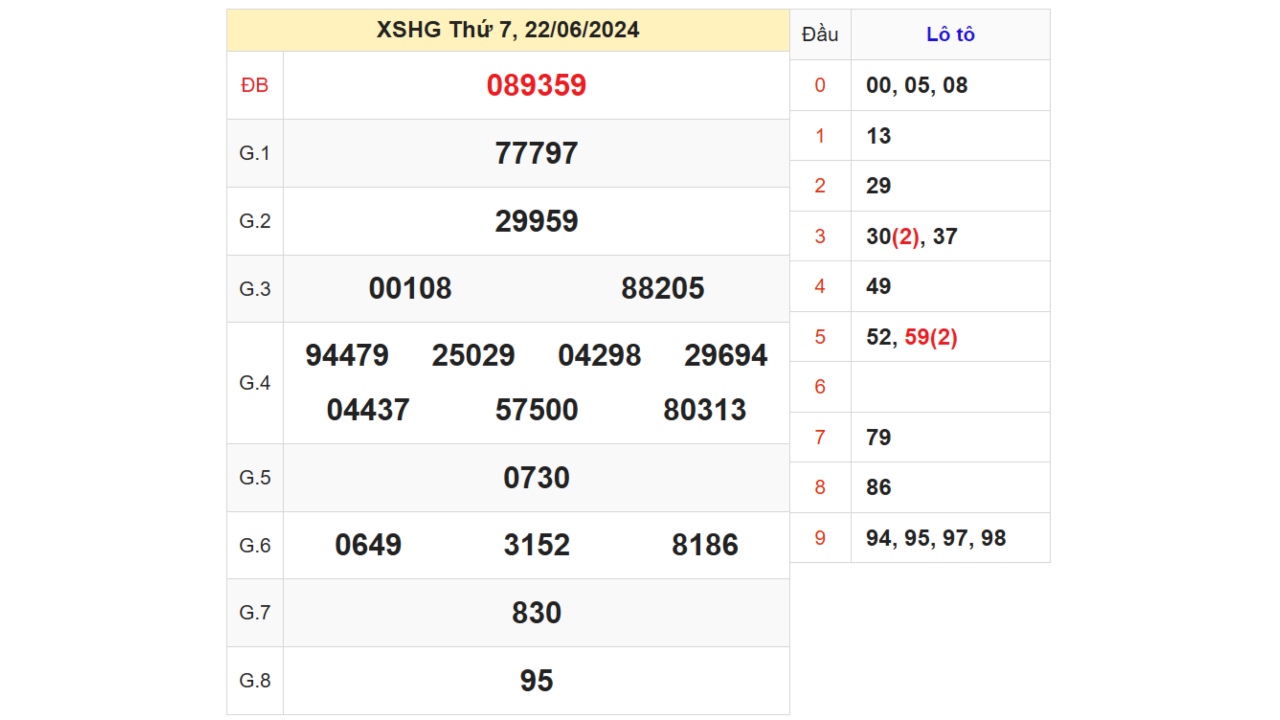Click head digit 3 in Đầu column
The height and width of the screenshot is (720, 1280).
[820, 237]
